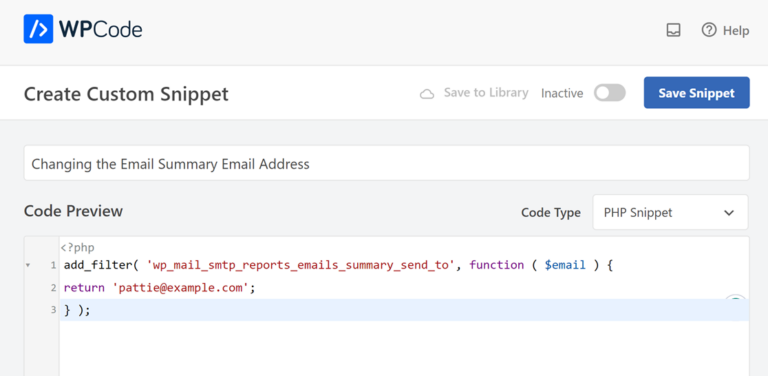The height and width of the screenshot is (376, 768).
Task: Click the WPCode wordmark text
Action: click(101, 29)
